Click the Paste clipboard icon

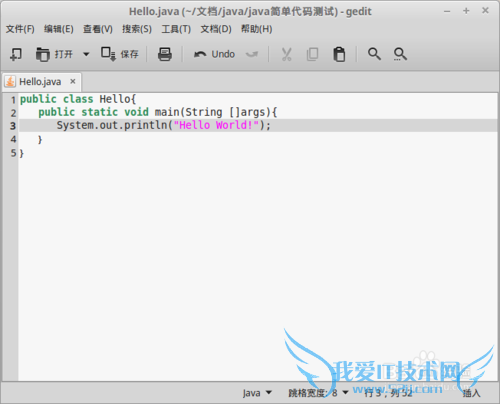pyautogui.click(x=339, y=54)
